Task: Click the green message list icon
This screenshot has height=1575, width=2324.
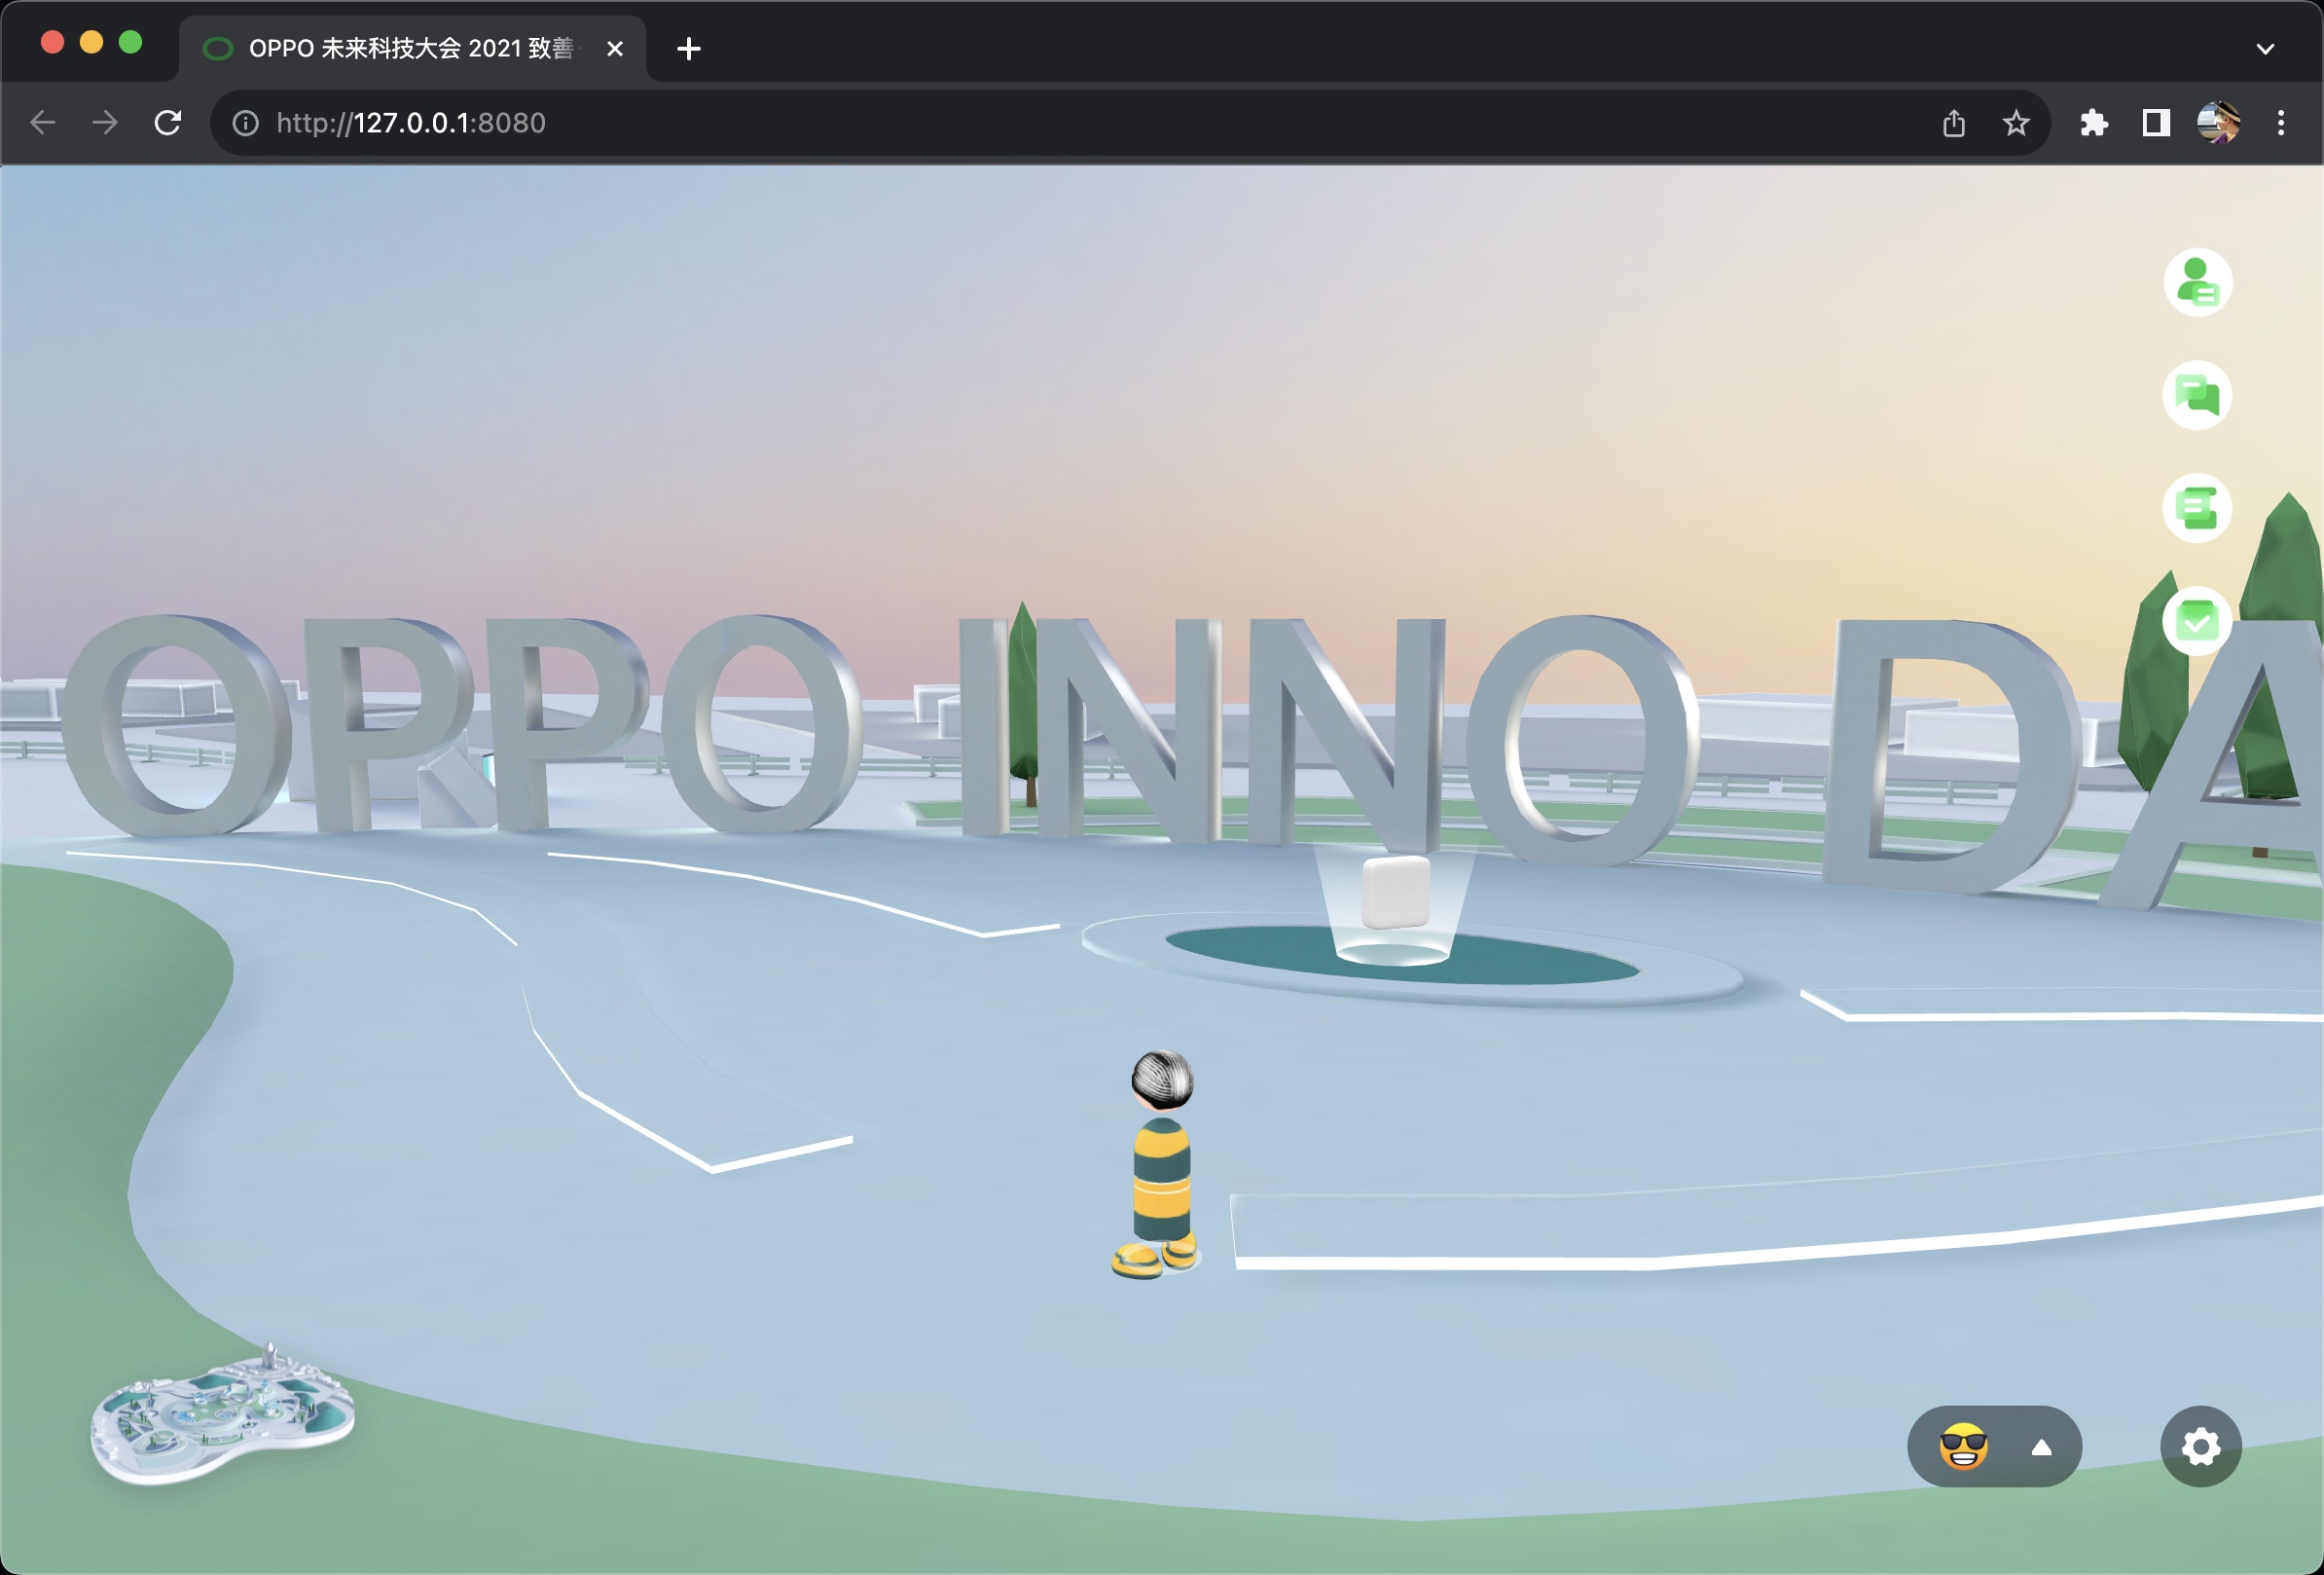Action: [x=2197, y=508]
